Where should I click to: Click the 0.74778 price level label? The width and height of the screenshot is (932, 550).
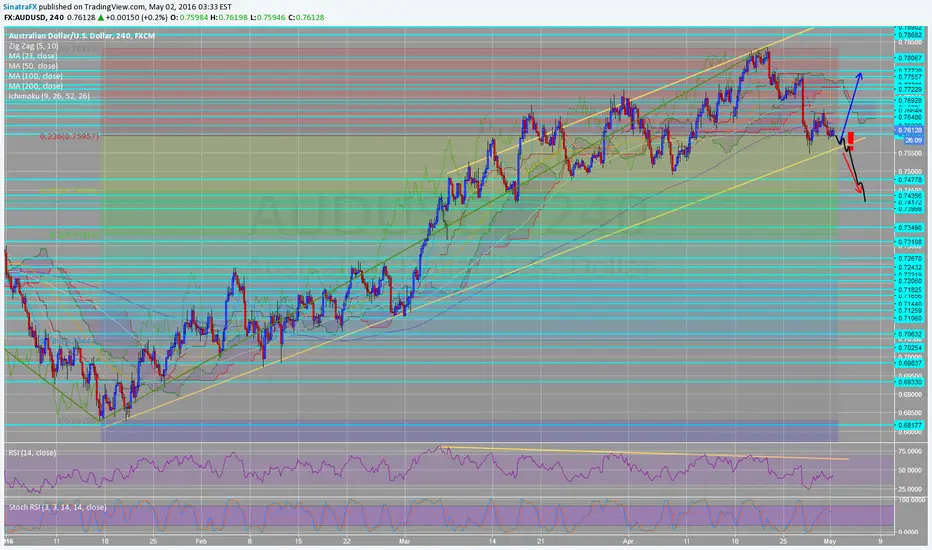tap(909, 180)
